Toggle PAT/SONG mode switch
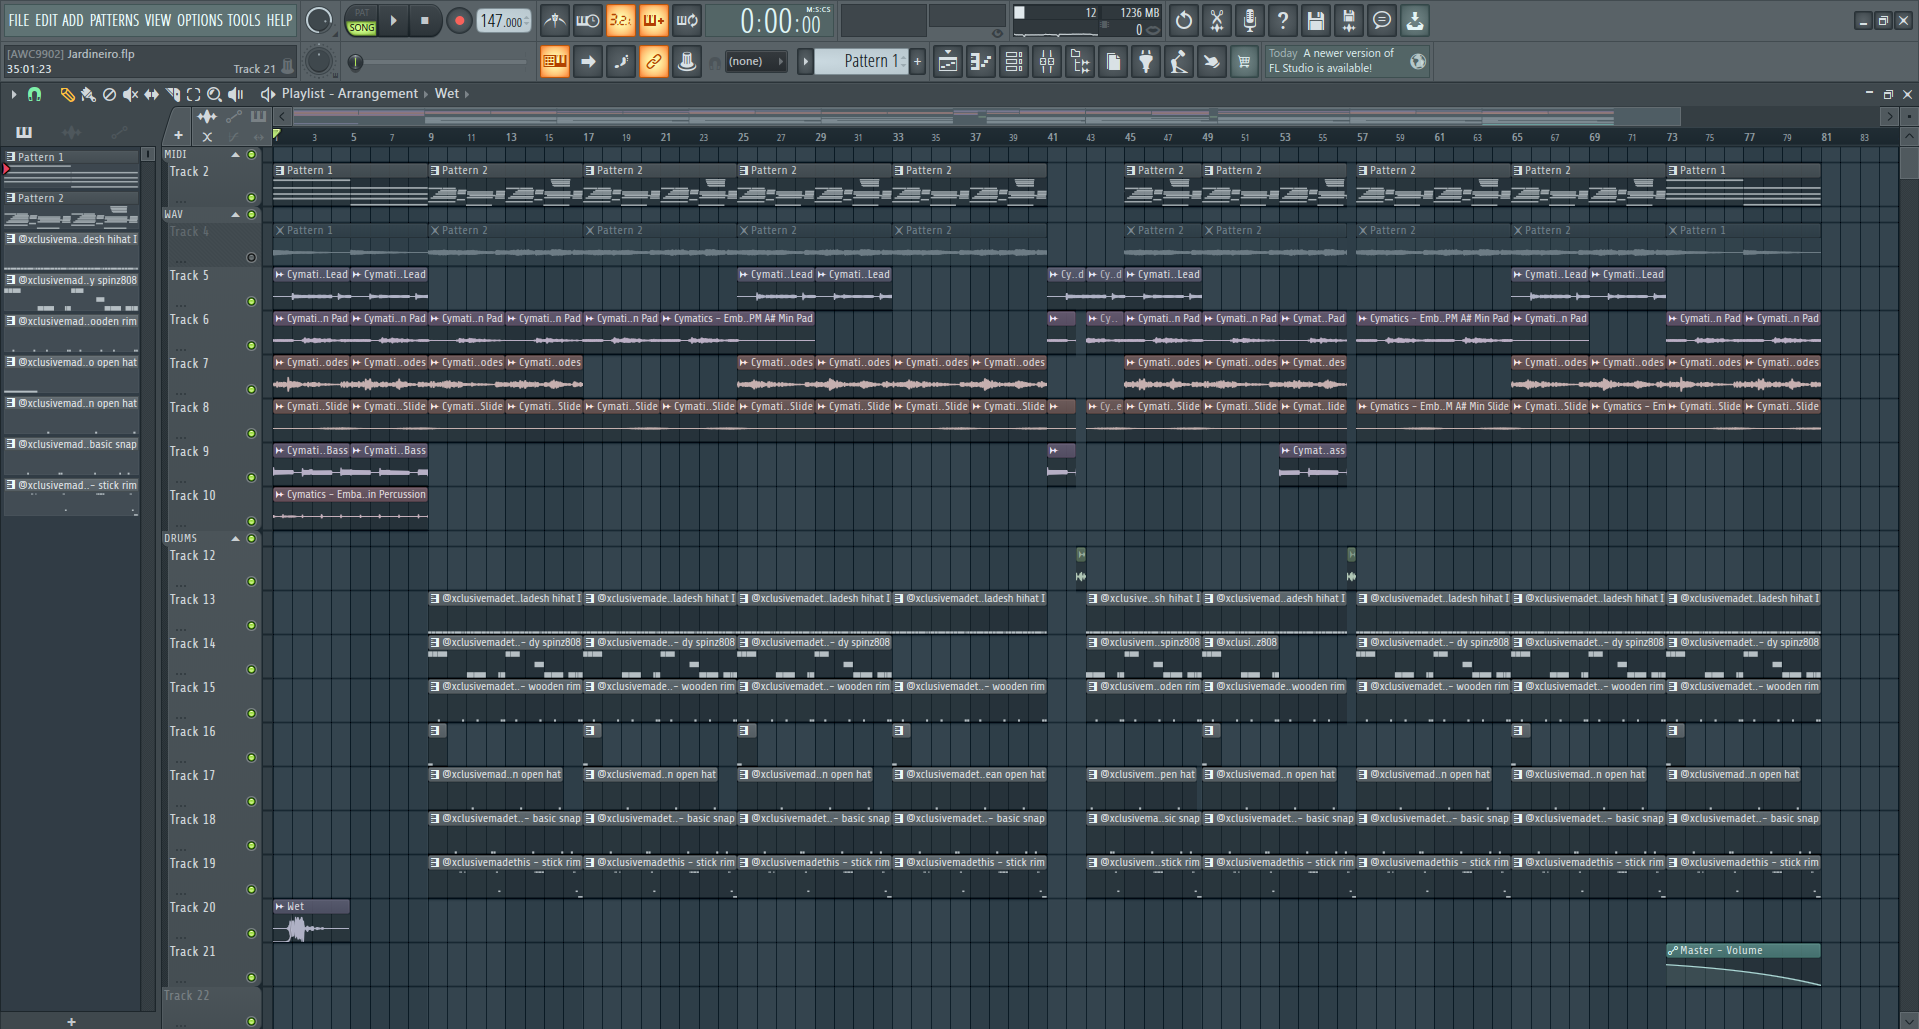The height and width of the screenshot is (1029, 1919). pos(361,20)
